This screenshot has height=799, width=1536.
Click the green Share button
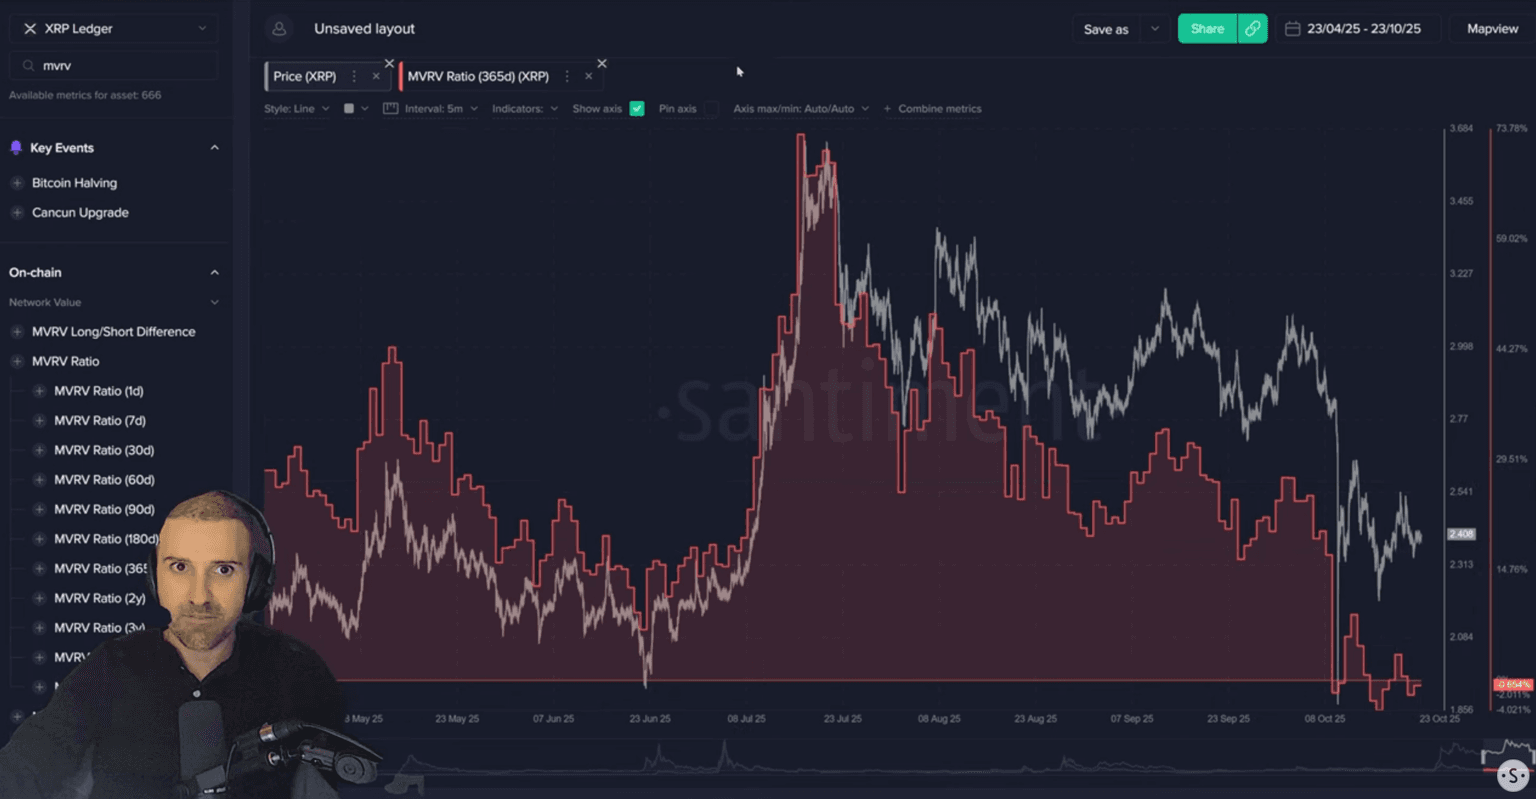tap(1207, 29)
